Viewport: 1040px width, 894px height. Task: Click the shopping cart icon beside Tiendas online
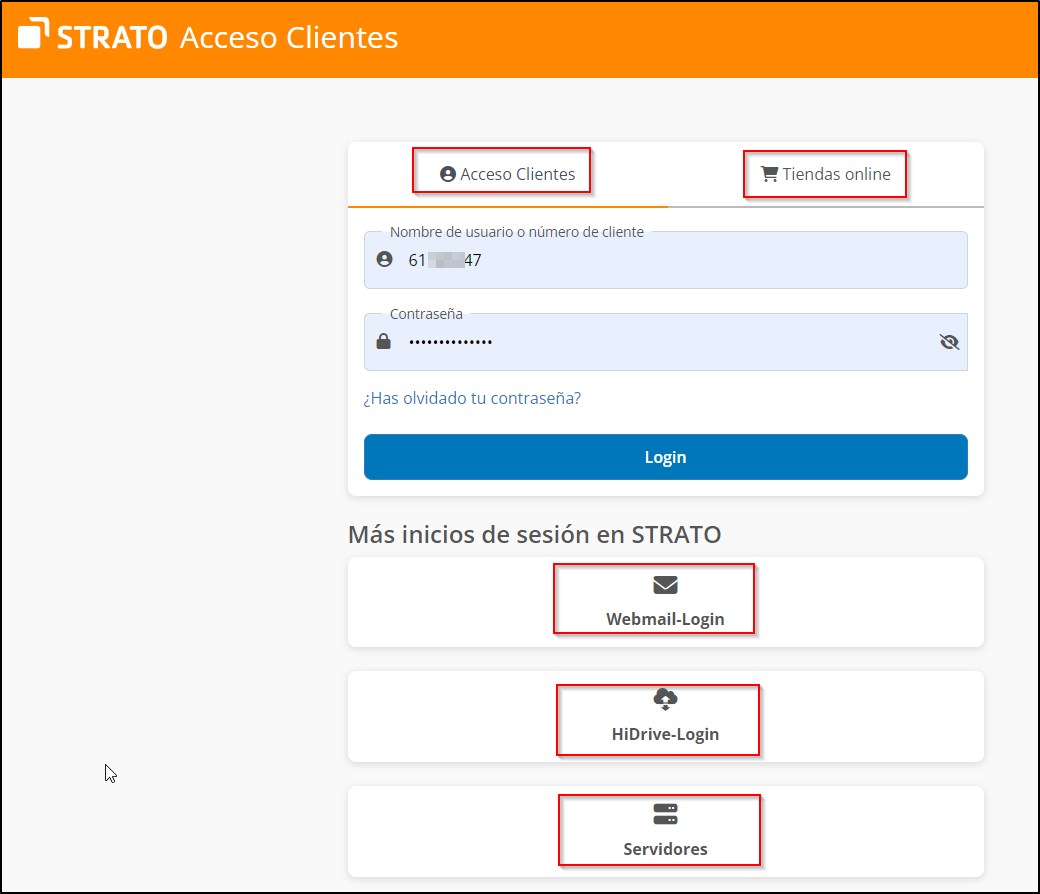click(769, 174)
